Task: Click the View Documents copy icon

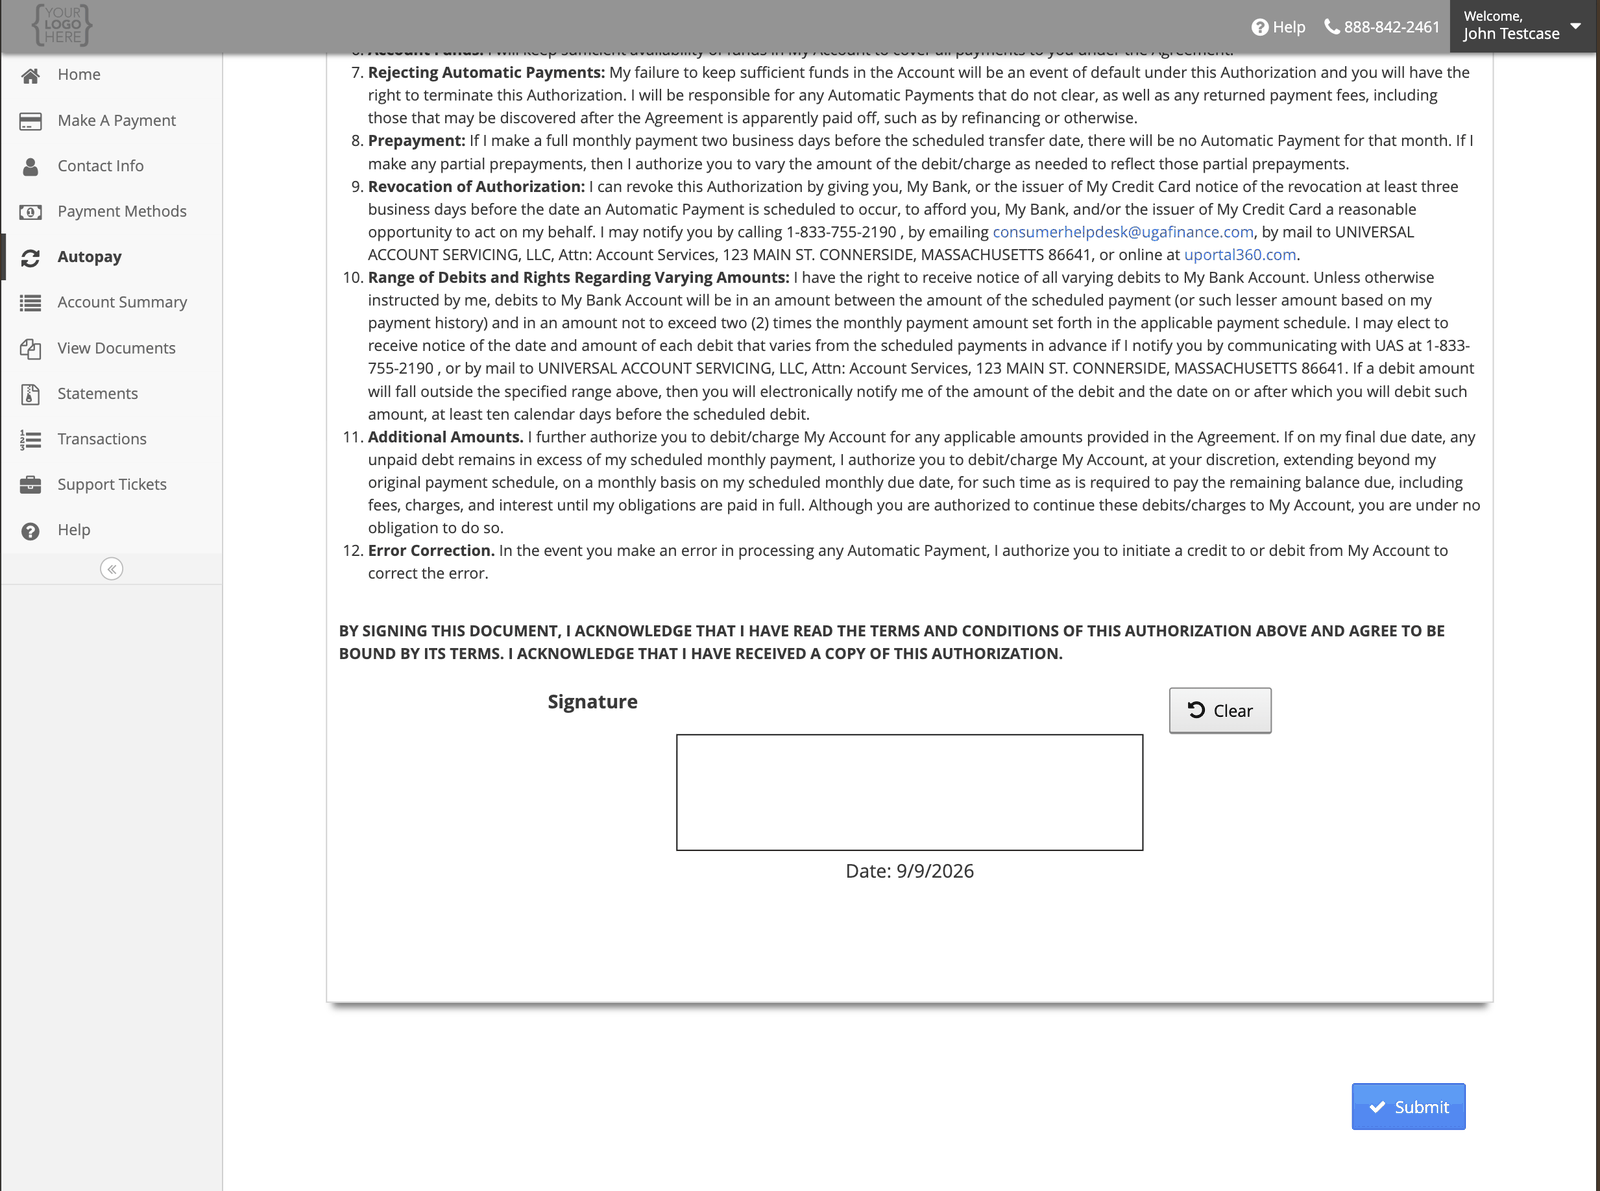Action: [30, 349]
